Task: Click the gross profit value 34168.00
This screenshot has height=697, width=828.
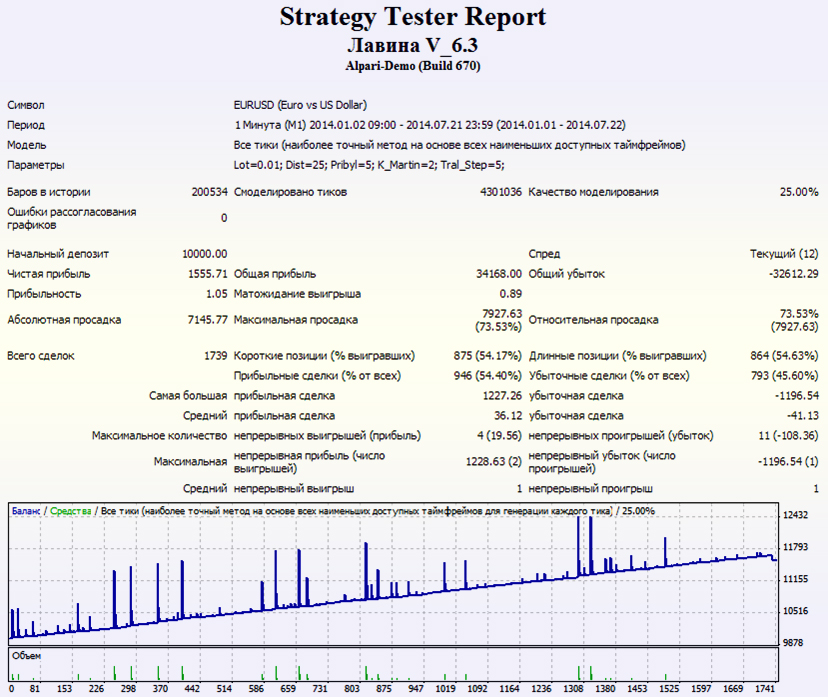Action: coord(498,274)
